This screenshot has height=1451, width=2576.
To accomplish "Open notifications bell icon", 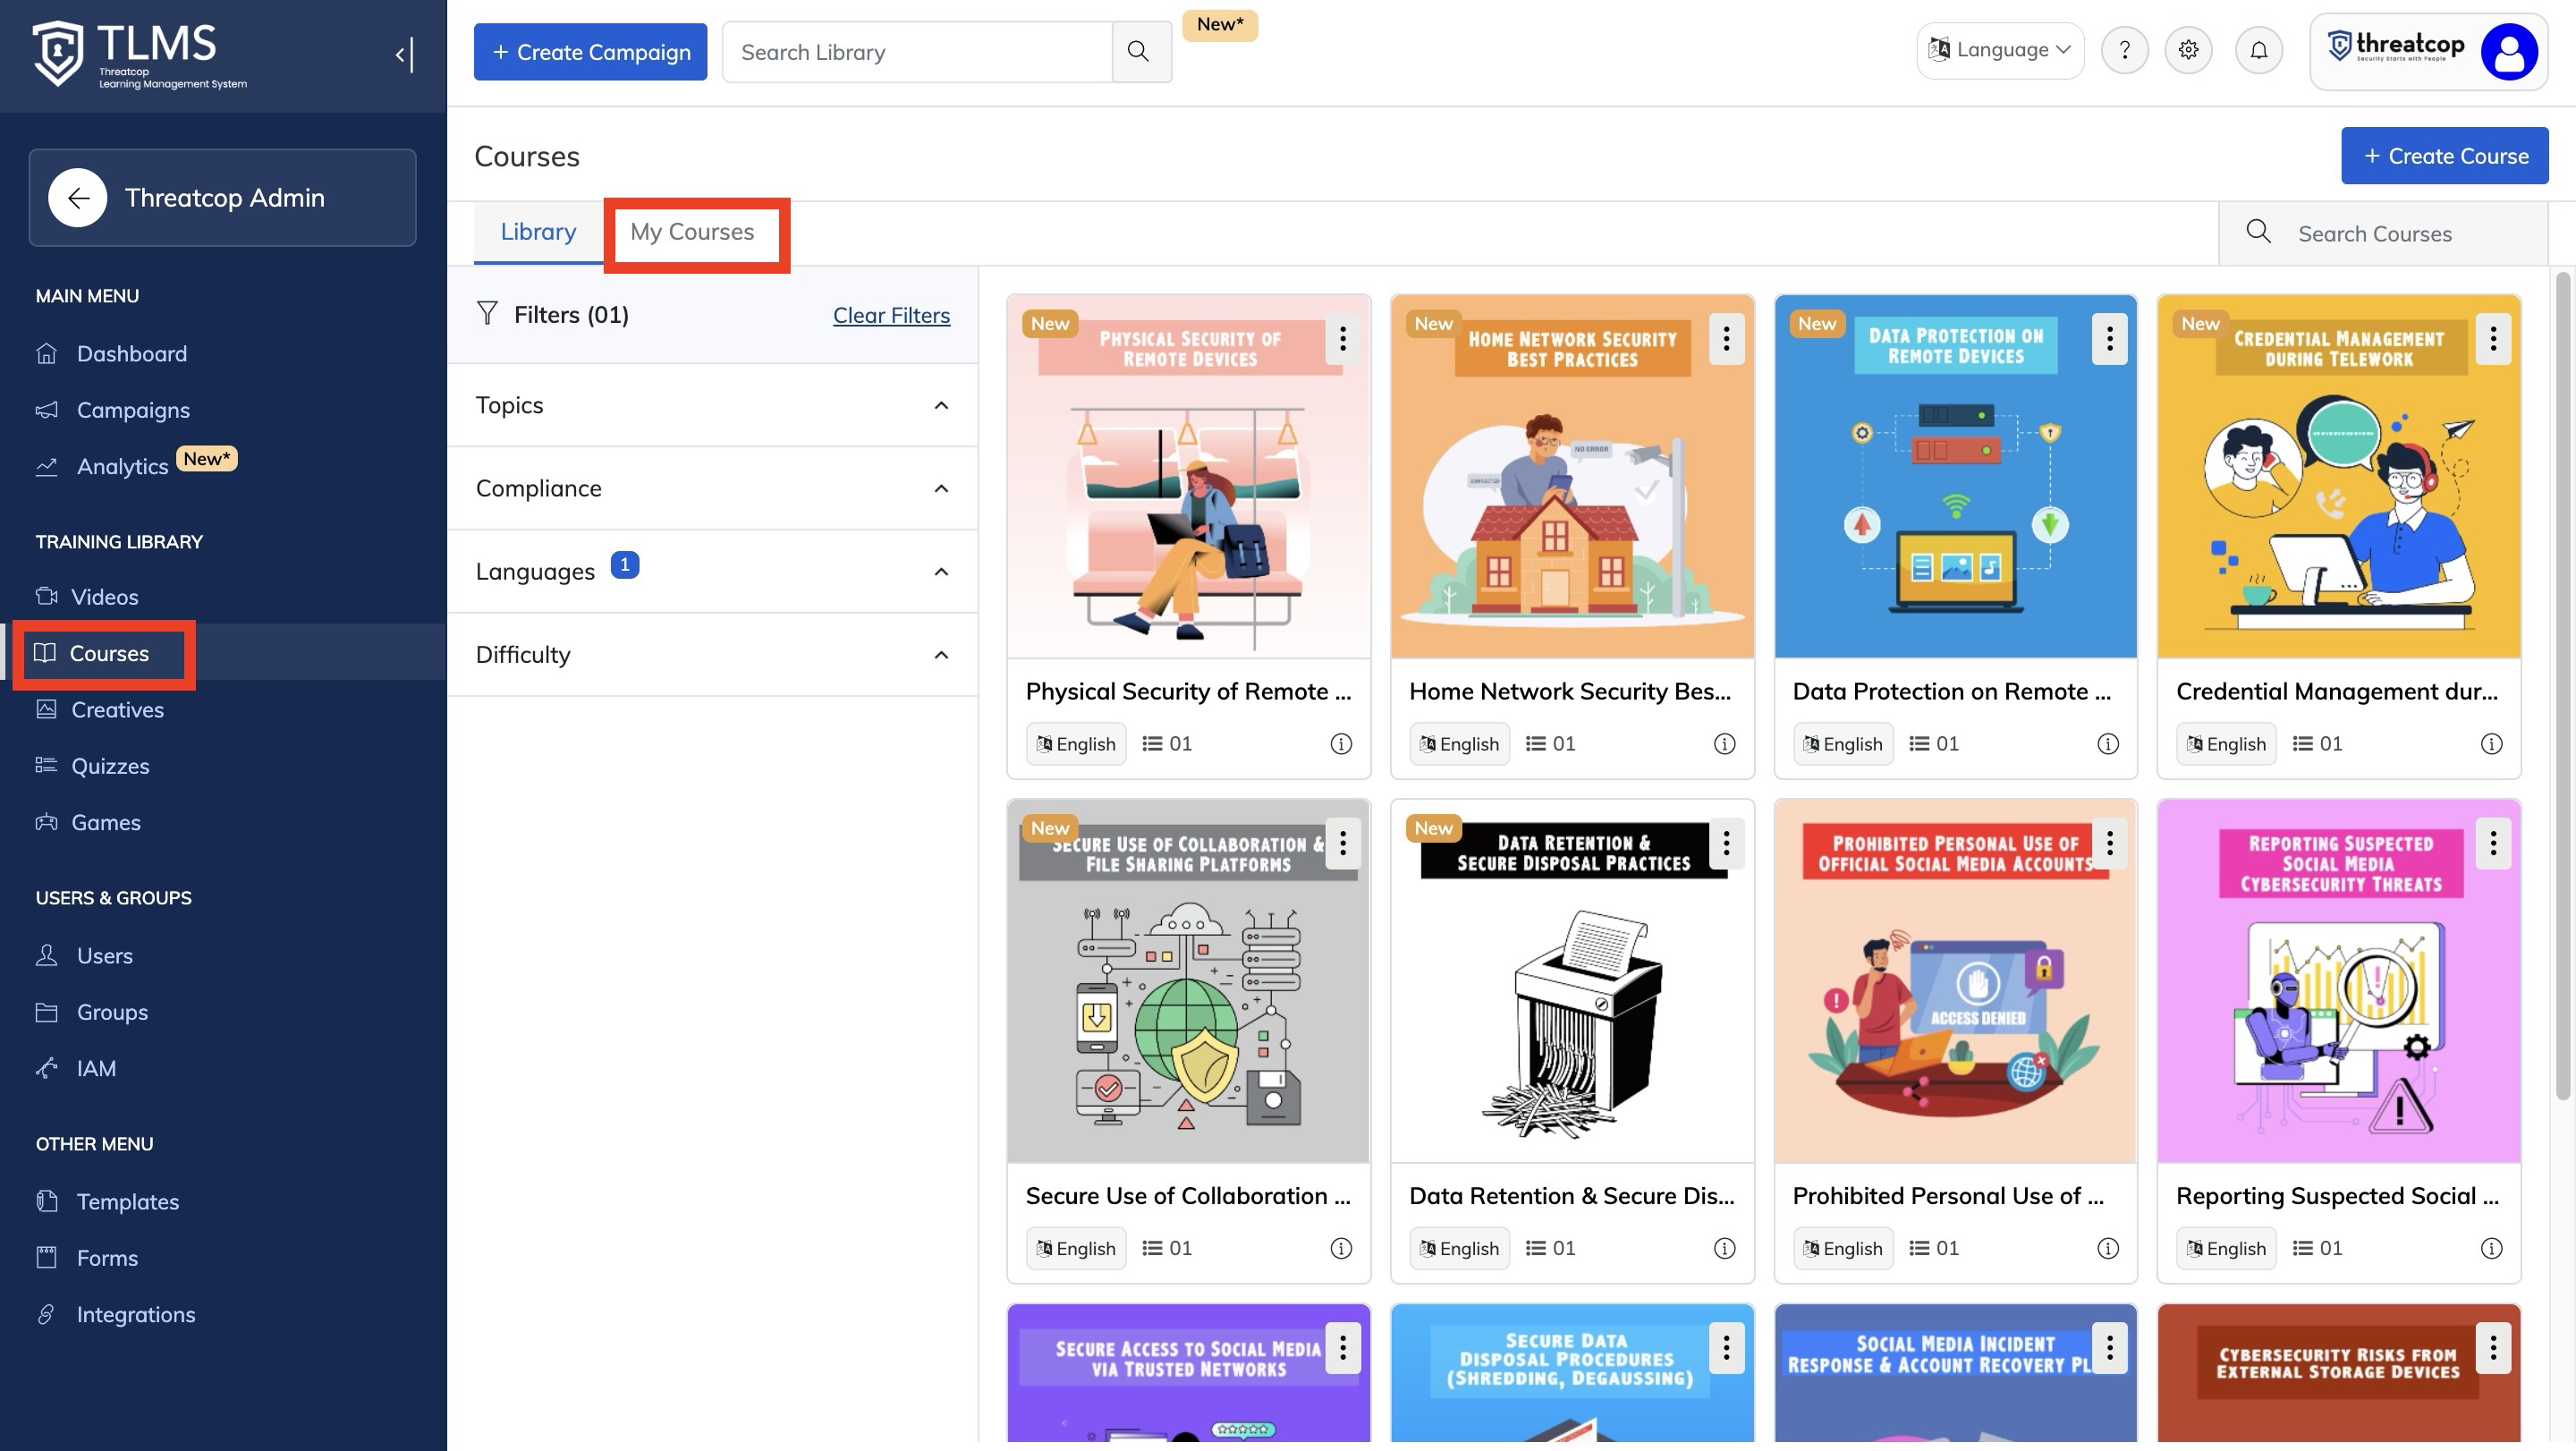I will tap(2258, 50).
